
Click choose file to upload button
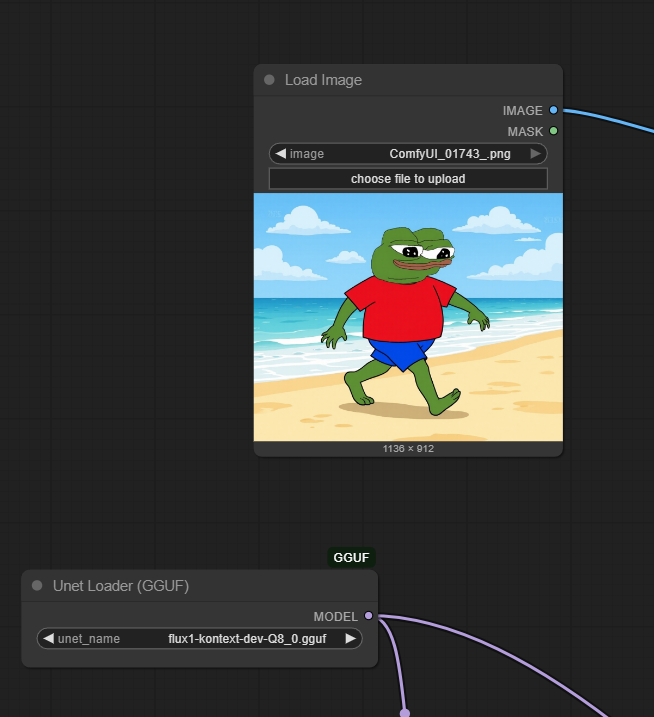click(408, 179)
